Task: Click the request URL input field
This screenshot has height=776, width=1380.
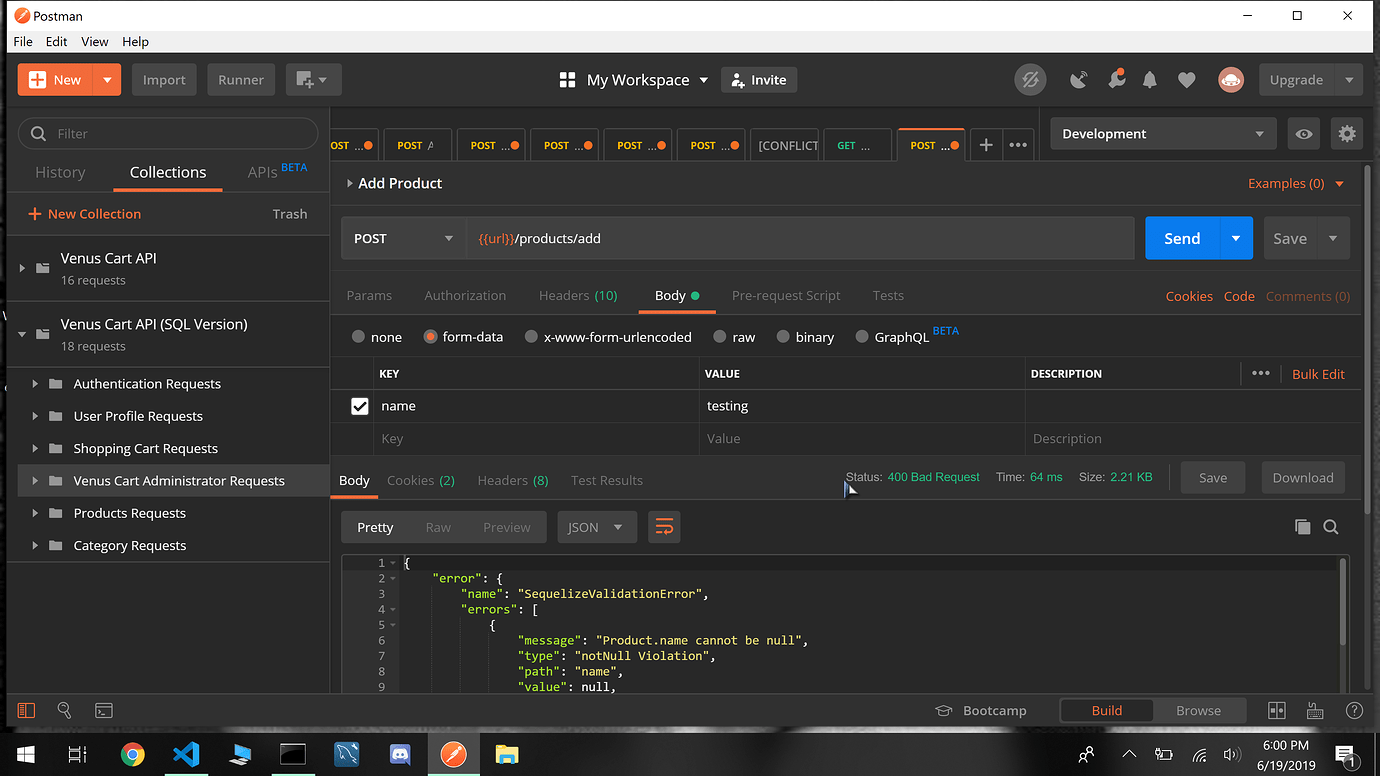Action: coord(800,239)
